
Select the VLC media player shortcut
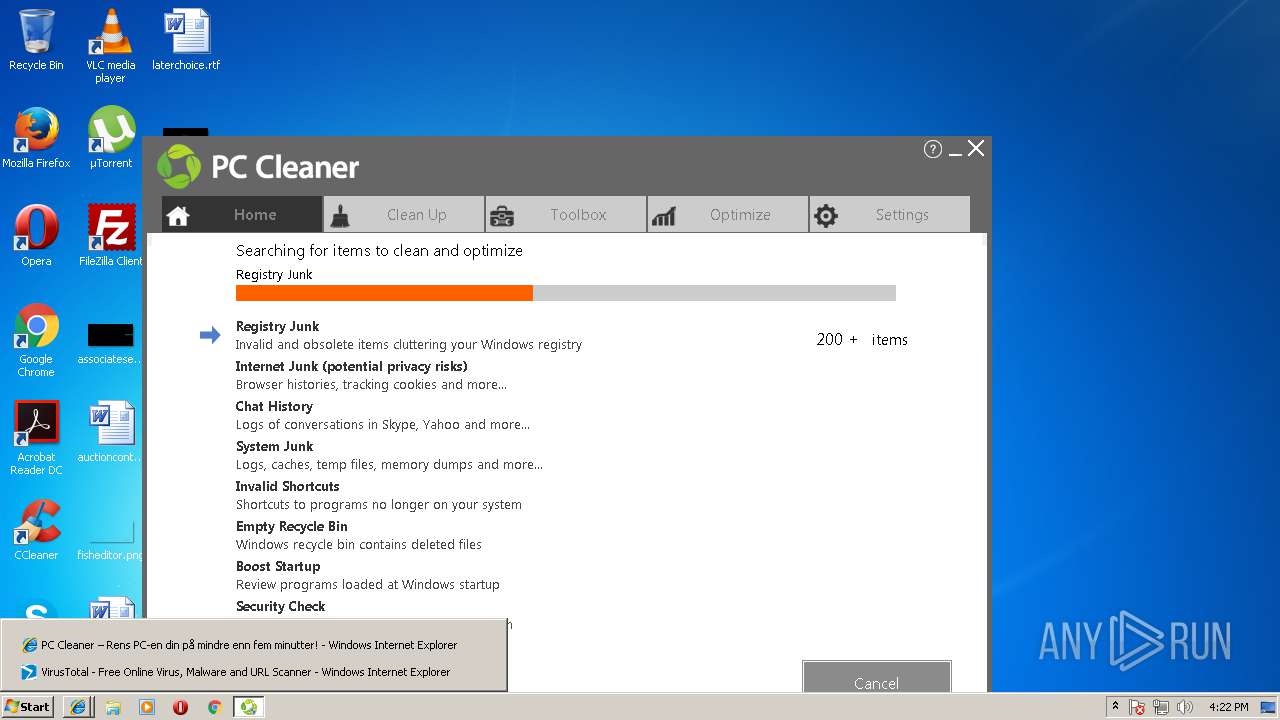coord(110,46)
